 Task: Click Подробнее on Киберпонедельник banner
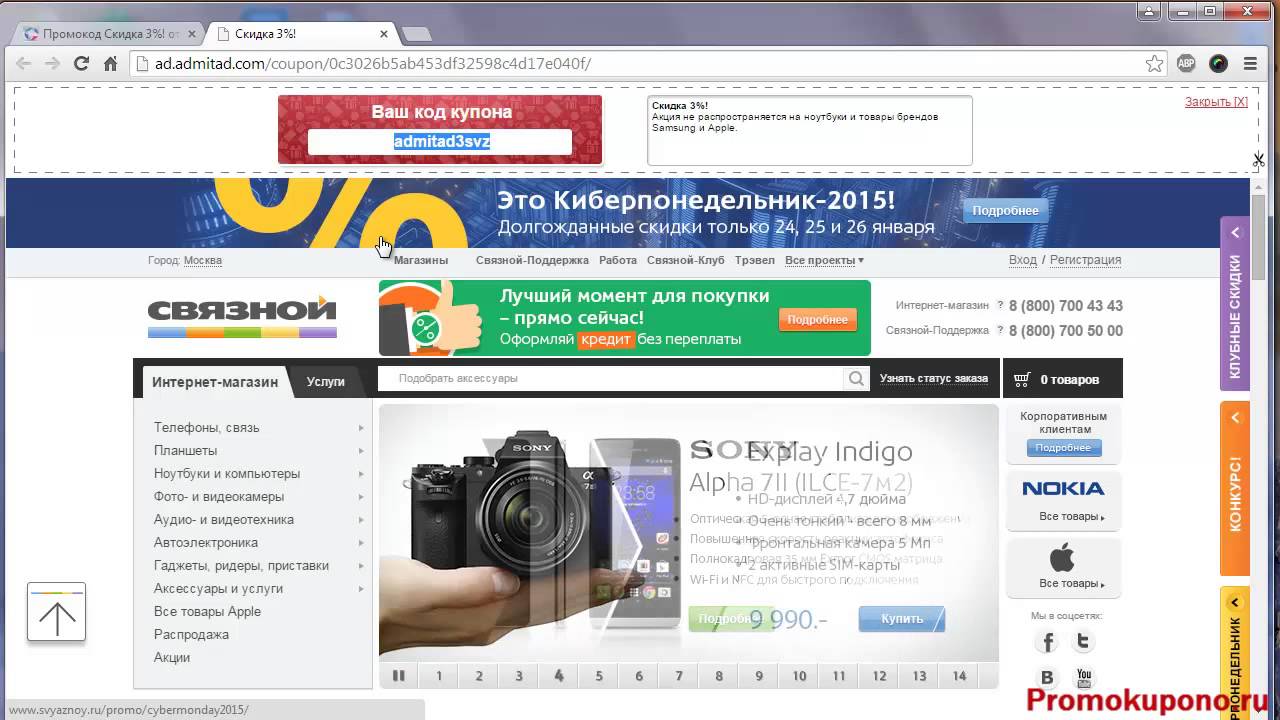pos(1005,210)
